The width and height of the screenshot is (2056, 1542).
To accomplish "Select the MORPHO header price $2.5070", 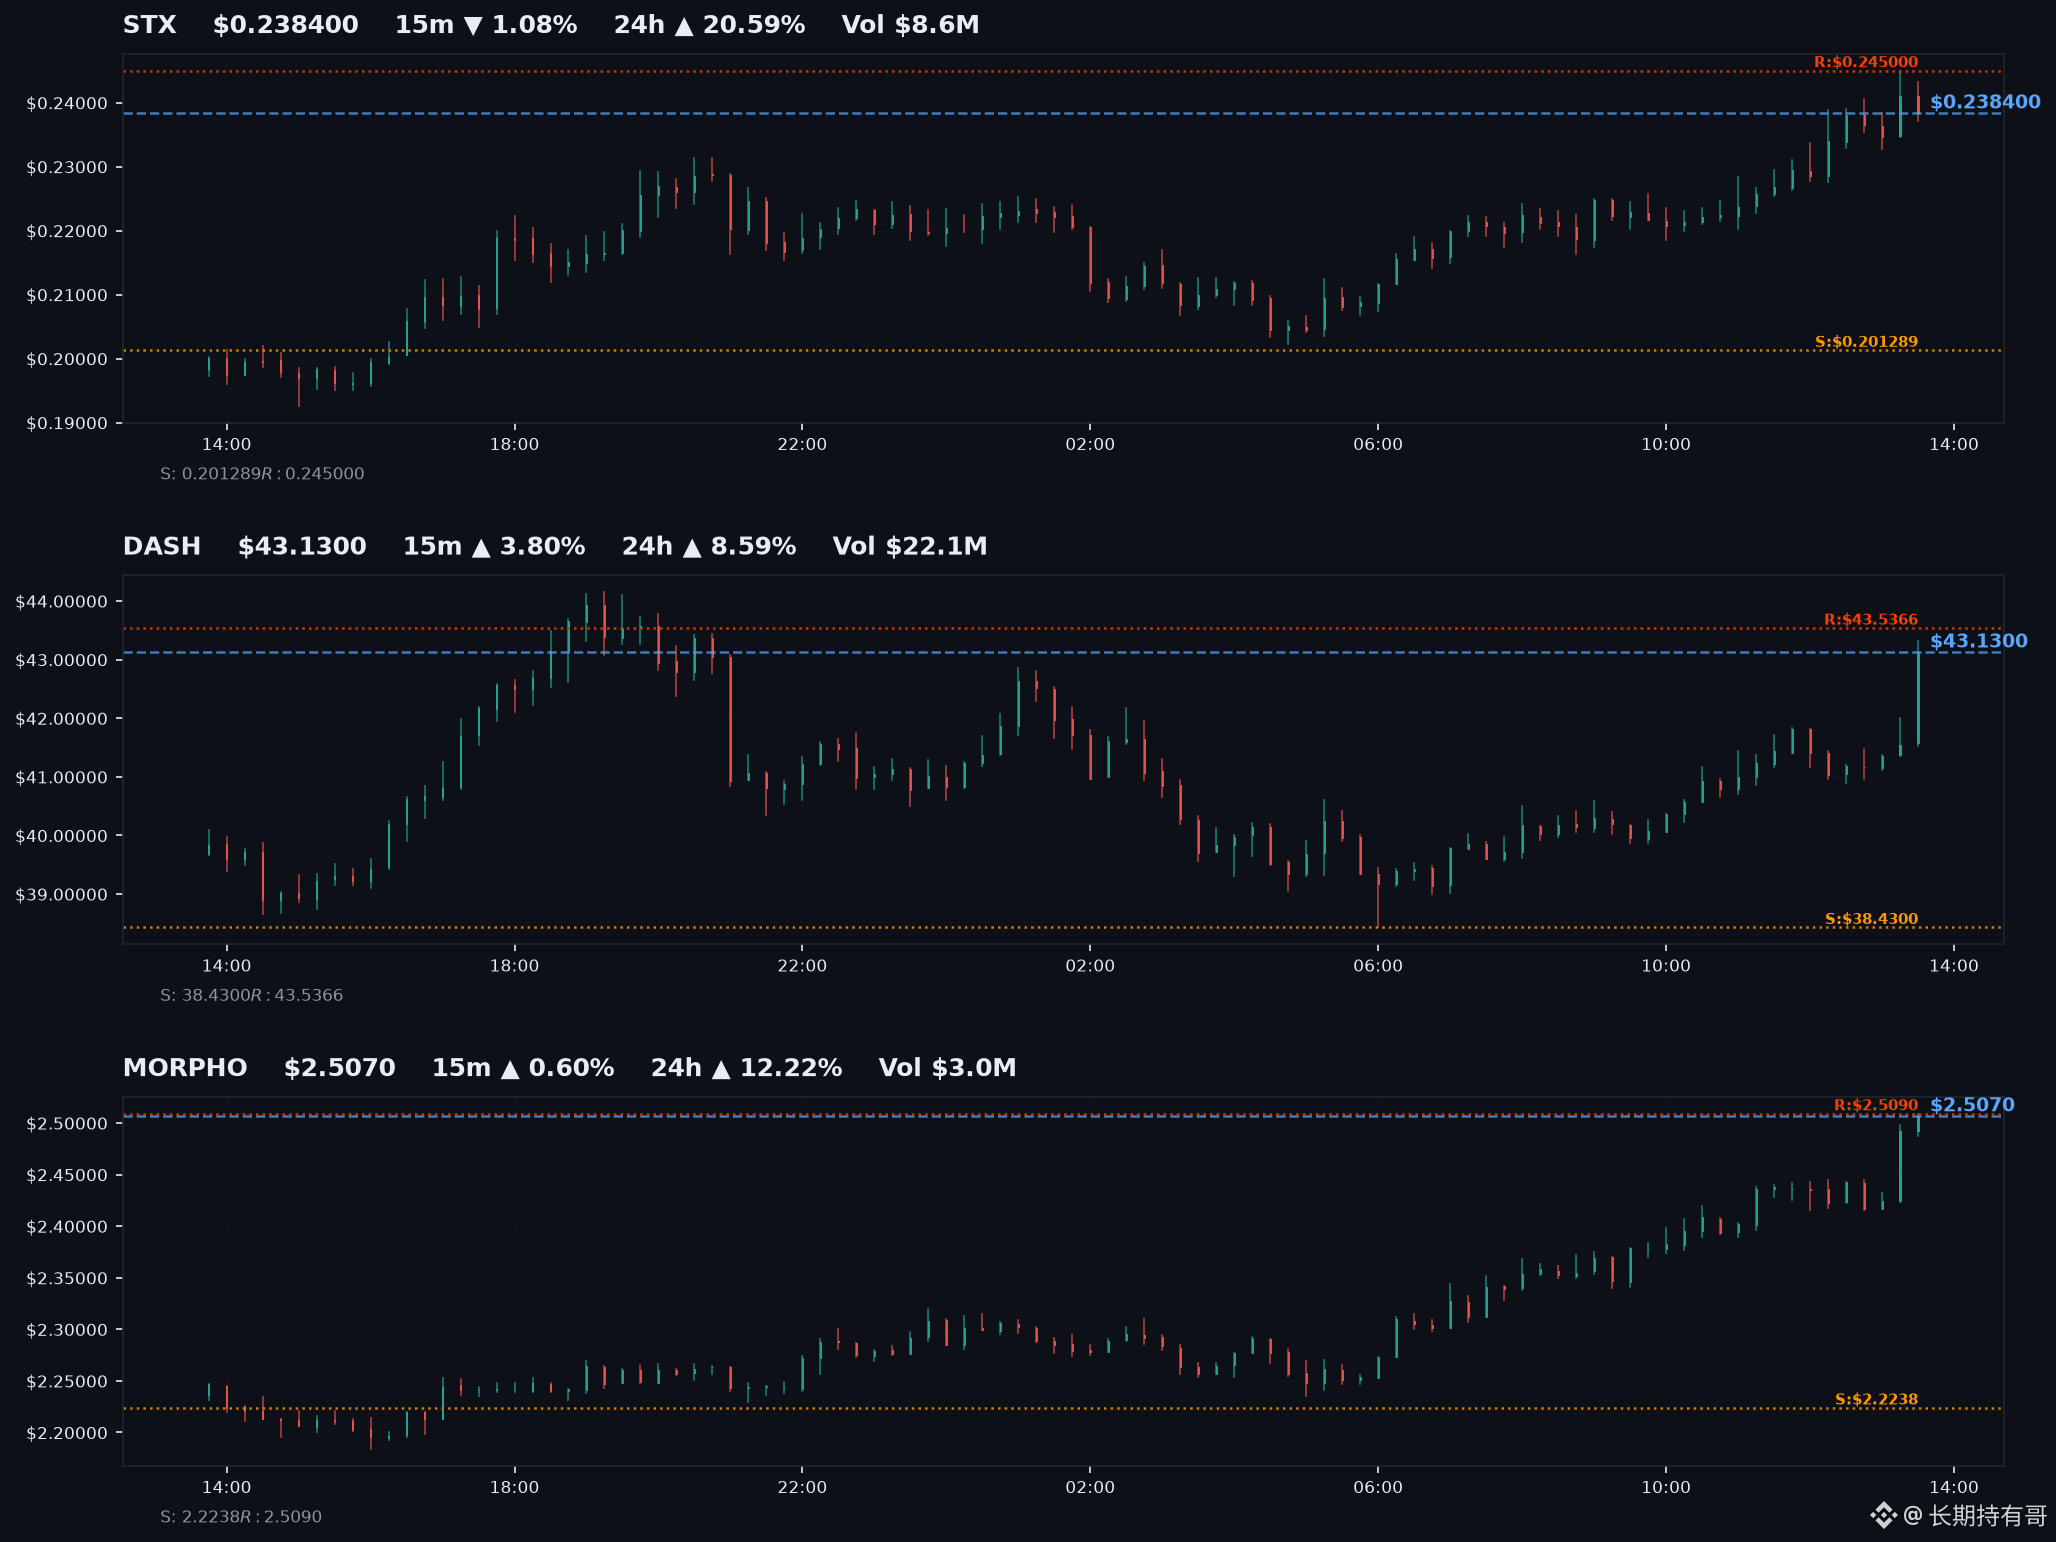I will [340, 1068].
